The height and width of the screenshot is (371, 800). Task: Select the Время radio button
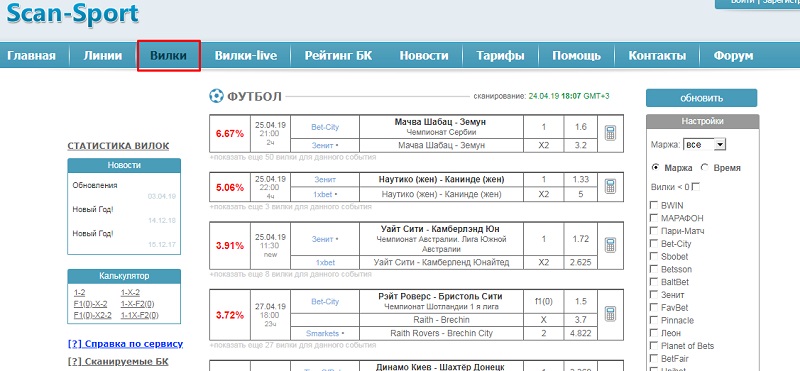(705, 167)
